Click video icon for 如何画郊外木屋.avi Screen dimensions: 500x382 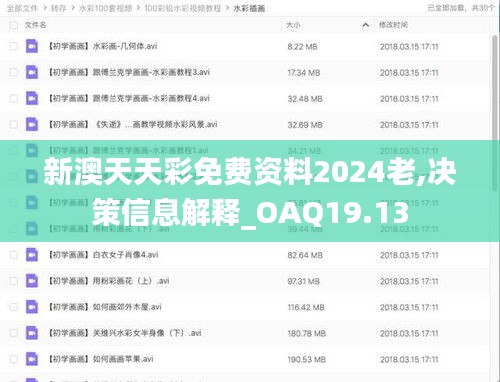32,307
